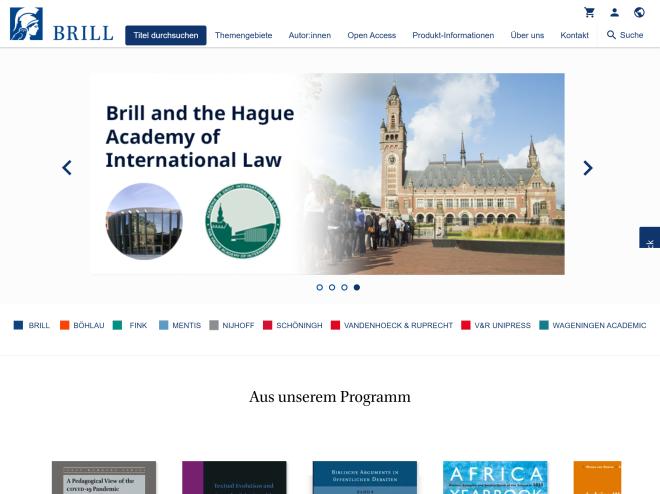
Task: Go to previous carousel slide arrow
Action: (67, 167)
